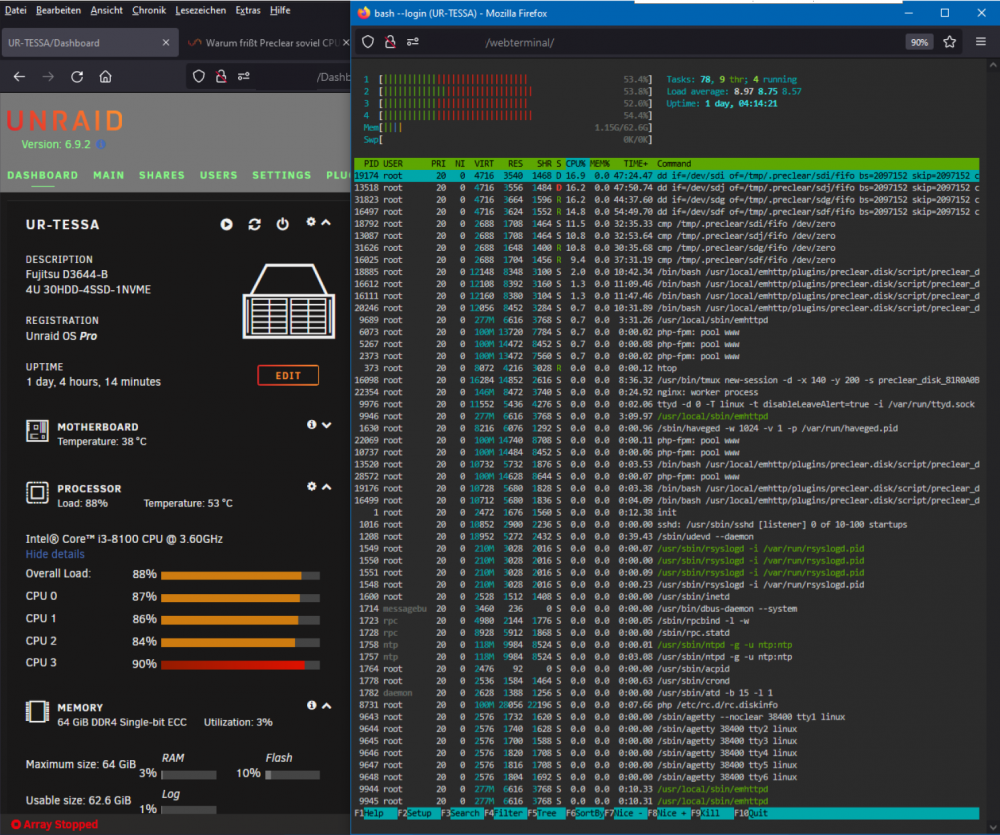This screenshot has width=1000, height=835.
Task: Click shield icon in webterminal window
Action: coord(368,42)
